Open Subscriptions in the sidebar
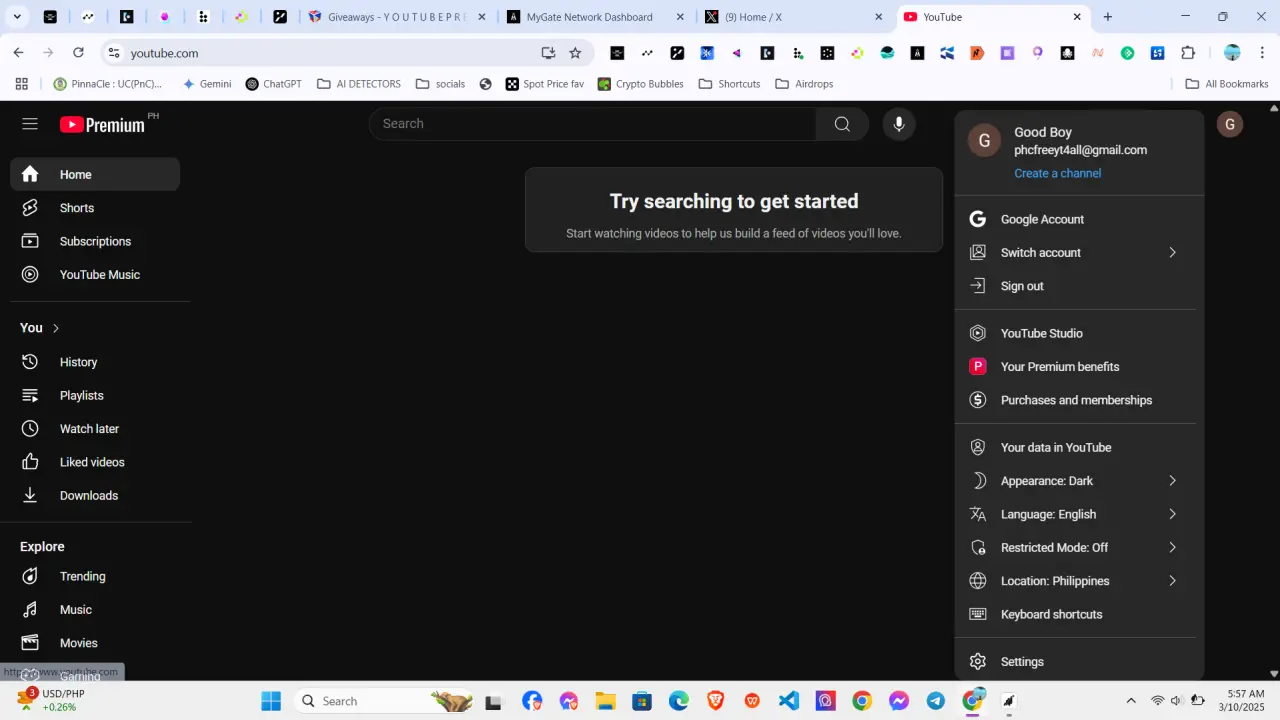Viewport: 1280px width, 720px height. pyautogui.click(x=95, y=241)
